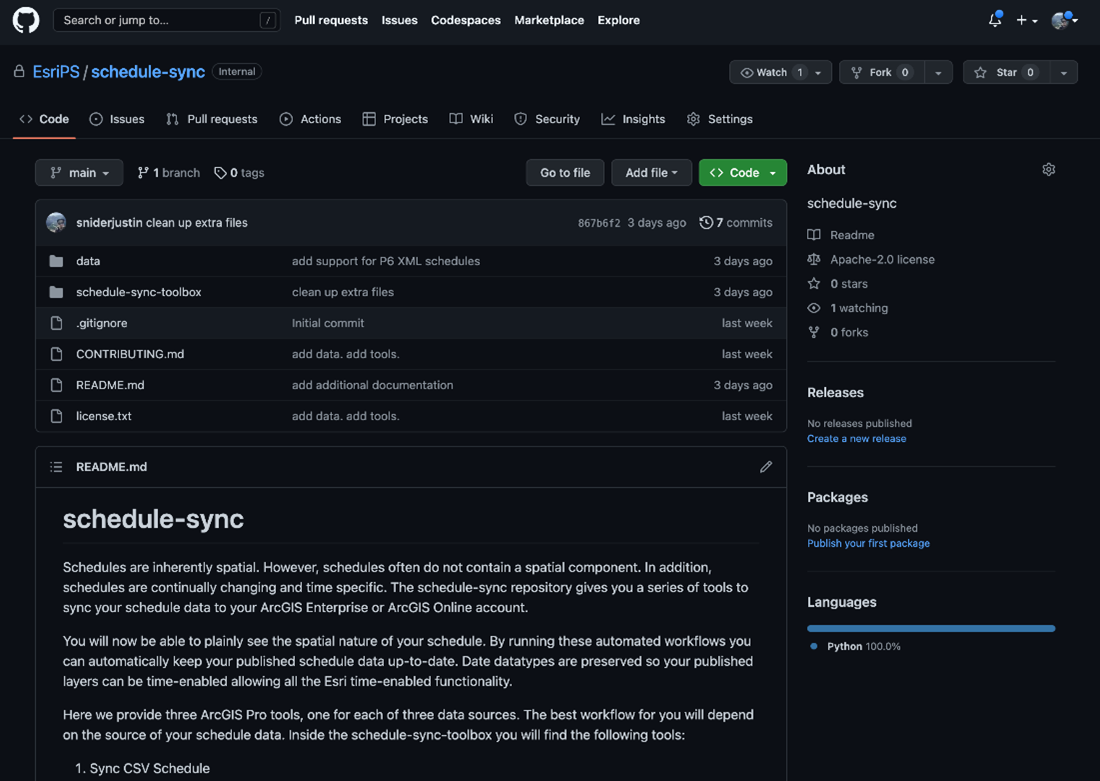Screen dimensions: 1100x781
Task: Click the Python language bar
Action: click(930, 628)
